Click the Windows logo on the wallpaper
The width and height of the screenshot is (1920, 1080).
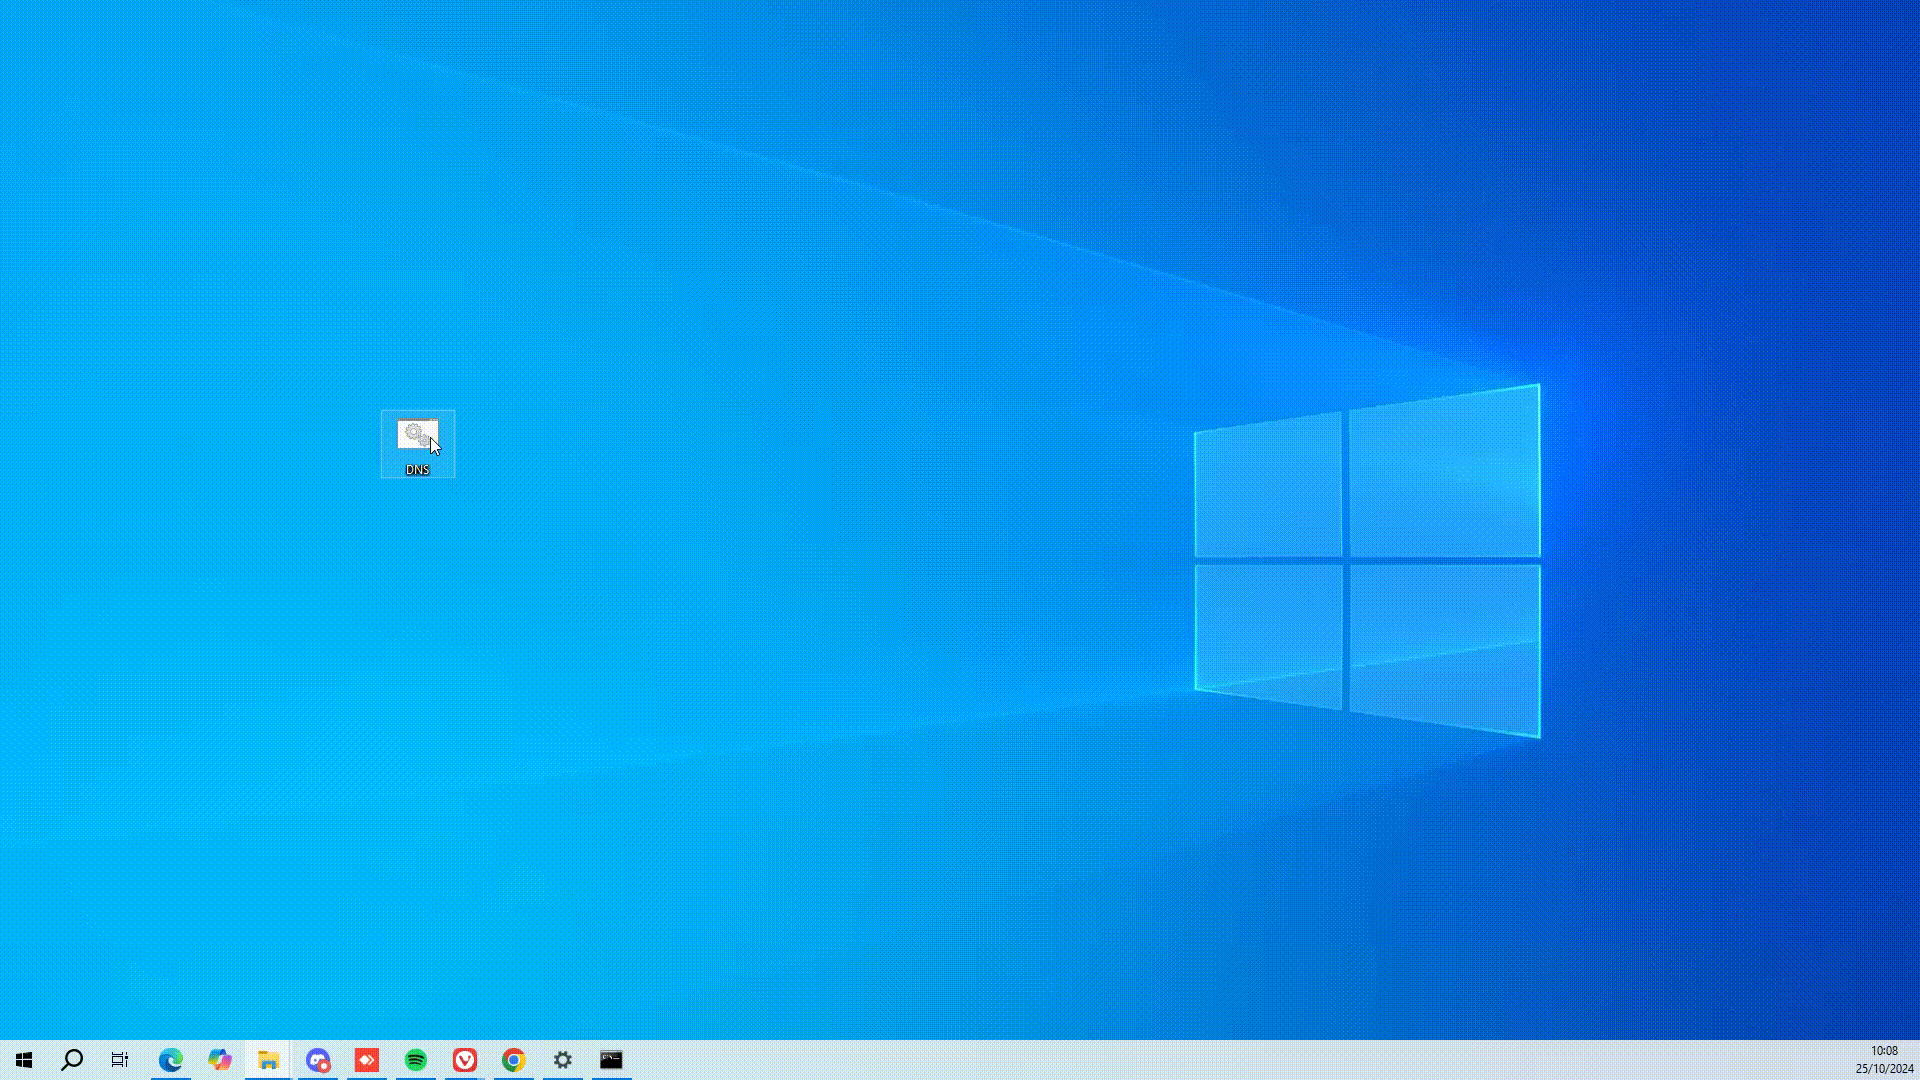click(x=1367, y=560)
